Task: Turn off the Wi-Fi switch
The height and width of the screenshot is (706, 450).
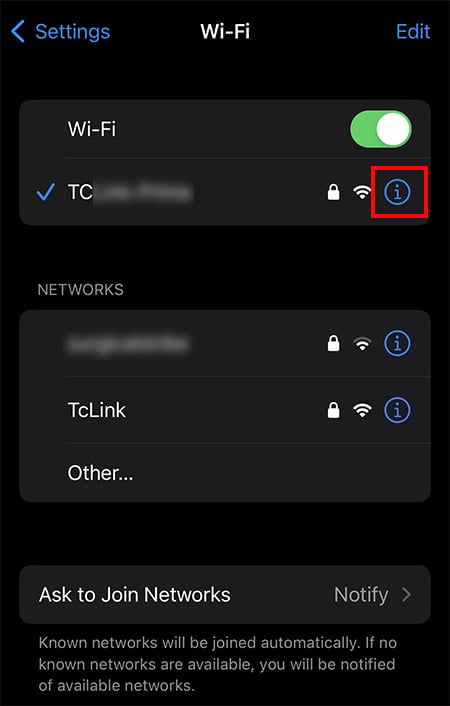Action: point(381,129)
